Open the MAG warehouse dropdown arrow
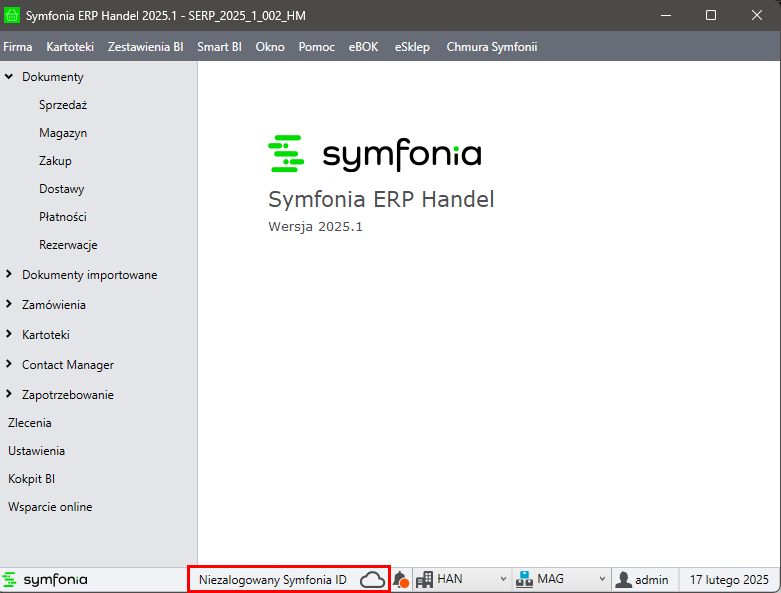 tap(602, 580)
